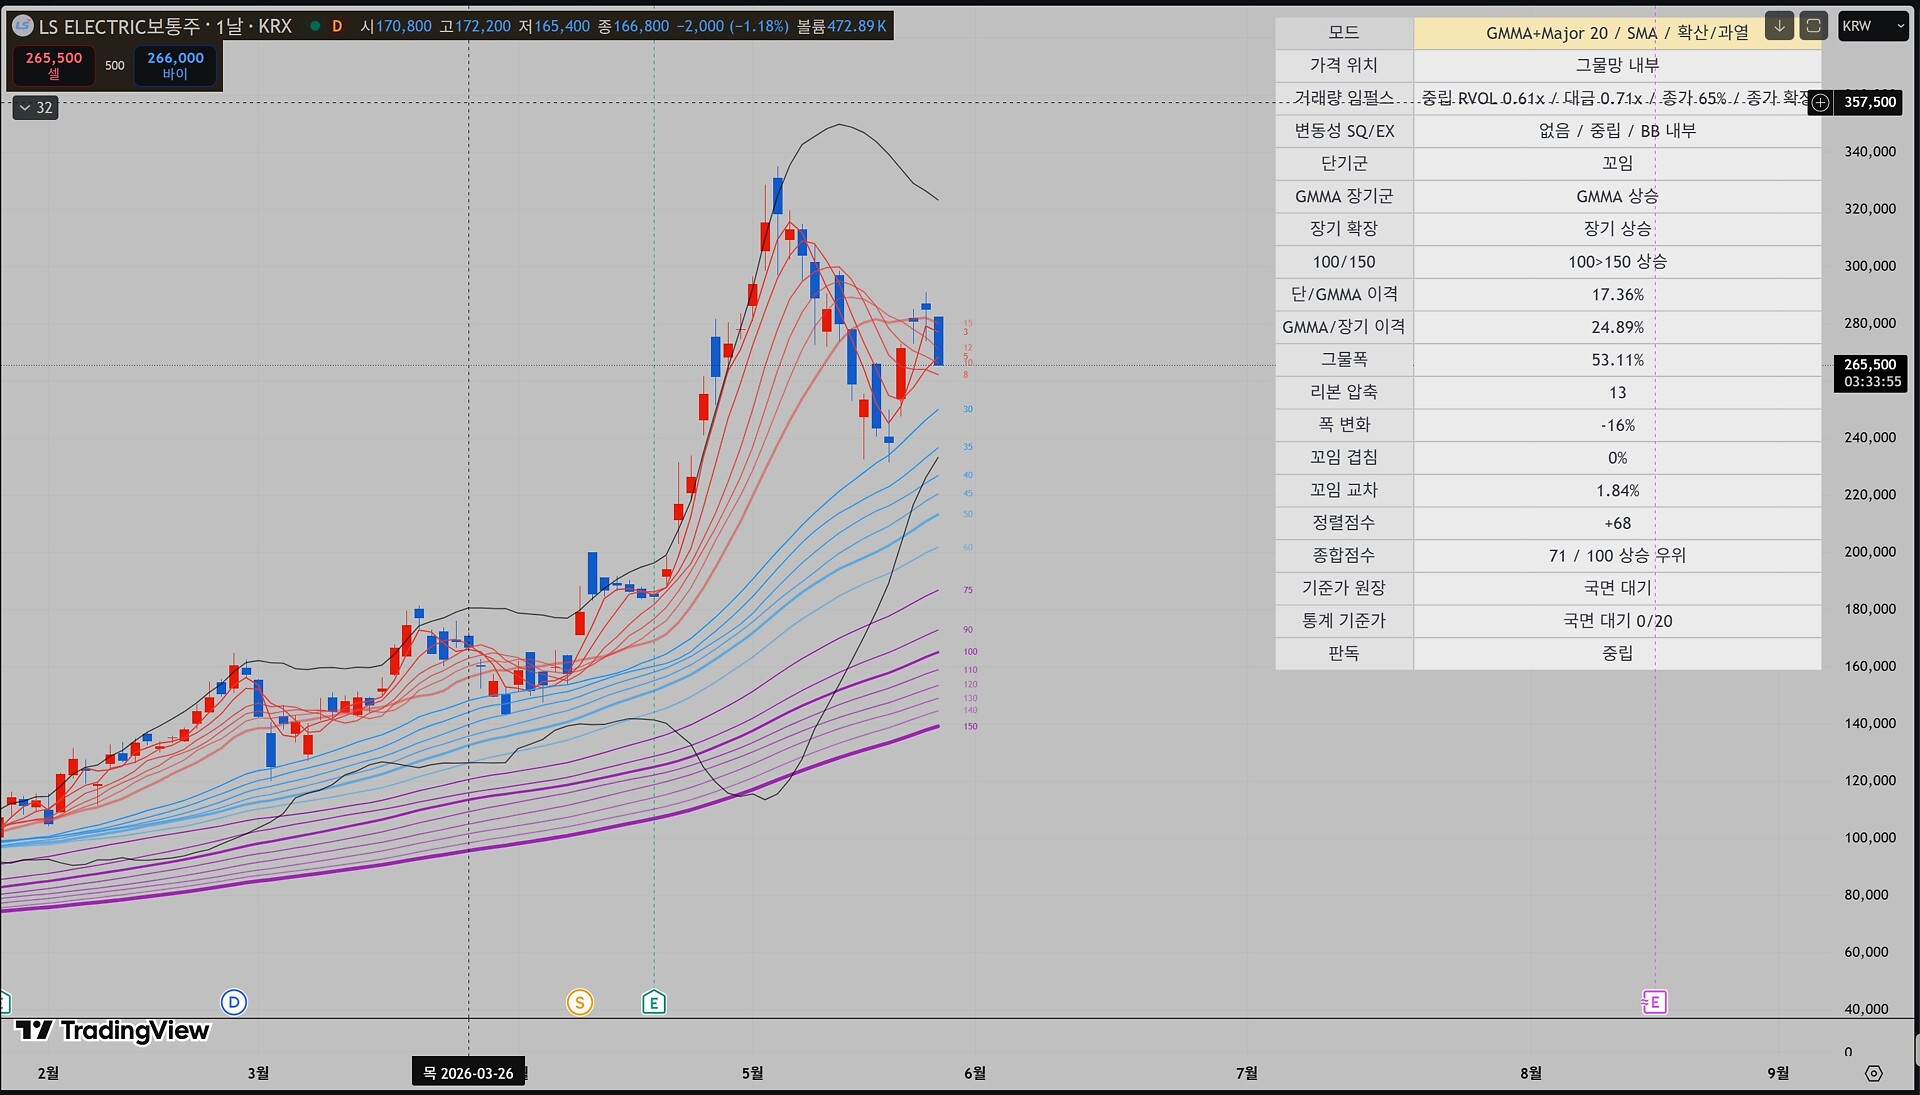Click the 200,000 price axis label

[x=1870, y=552]
